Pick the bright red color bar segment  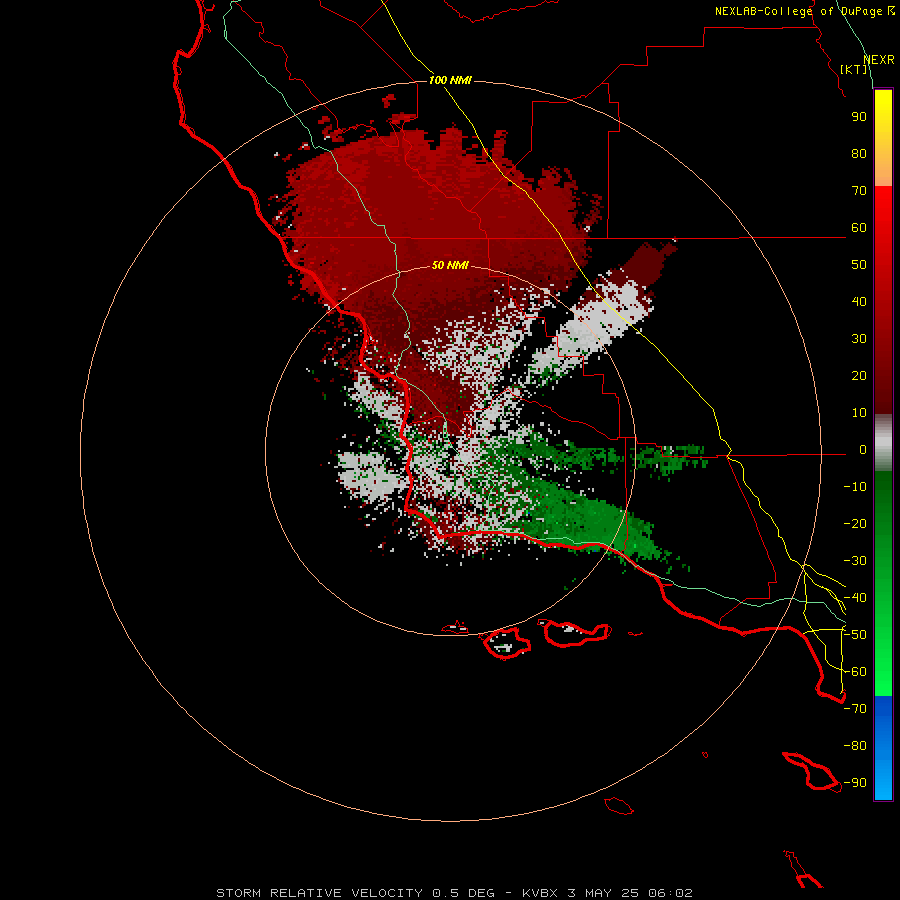pos(883,210)
